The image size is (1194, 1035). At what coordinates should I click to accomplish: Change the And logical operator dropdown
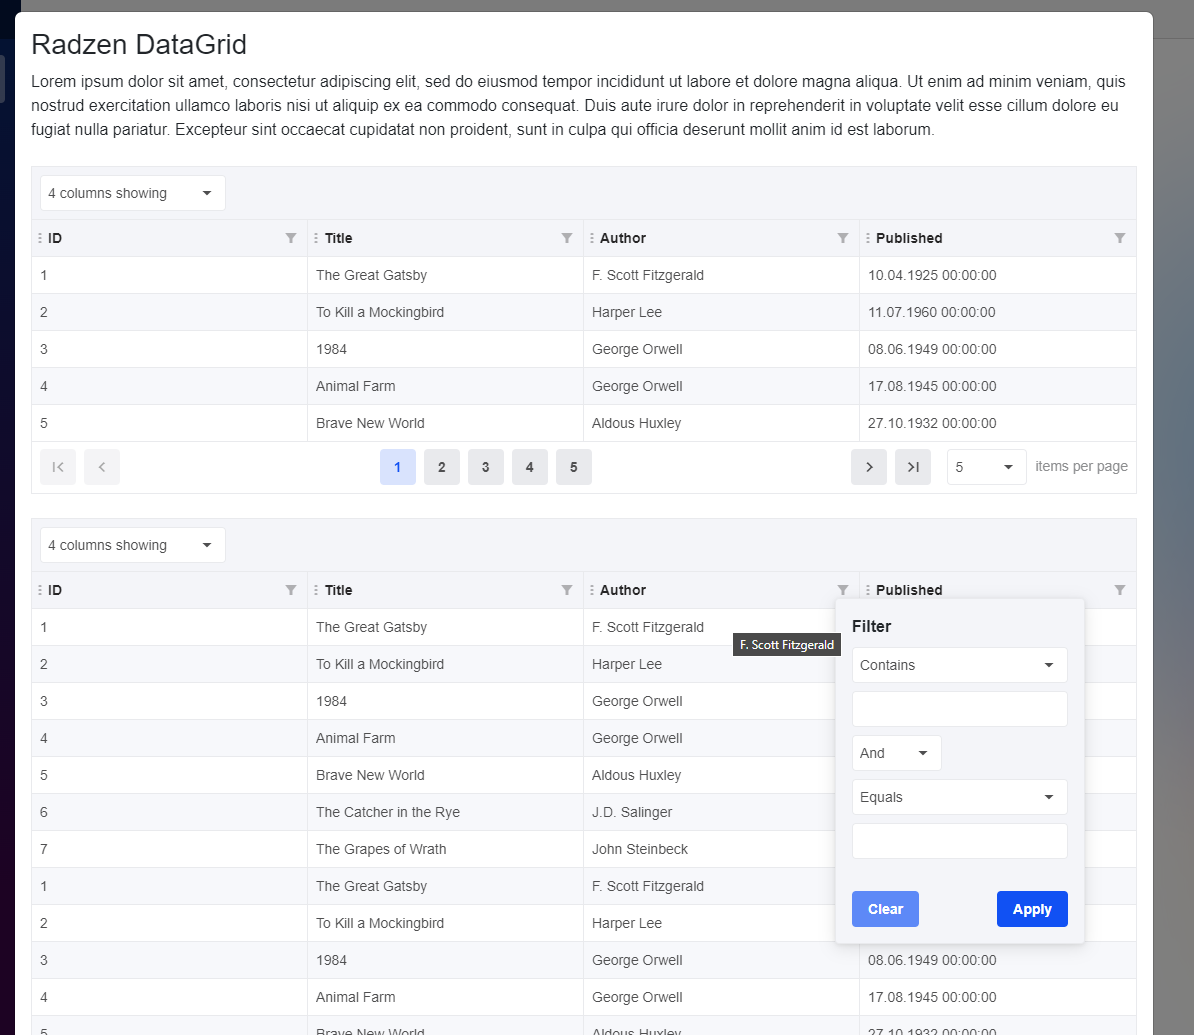(x=896, y=753)
